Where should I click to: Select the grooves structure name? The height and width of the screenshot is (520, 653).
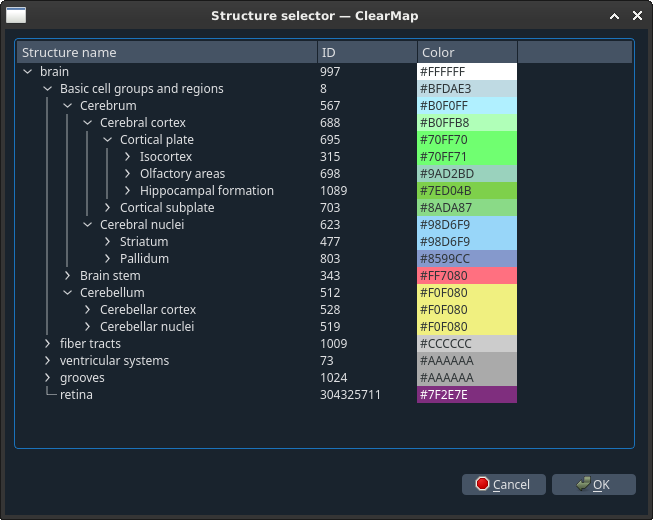click(82, 378)
